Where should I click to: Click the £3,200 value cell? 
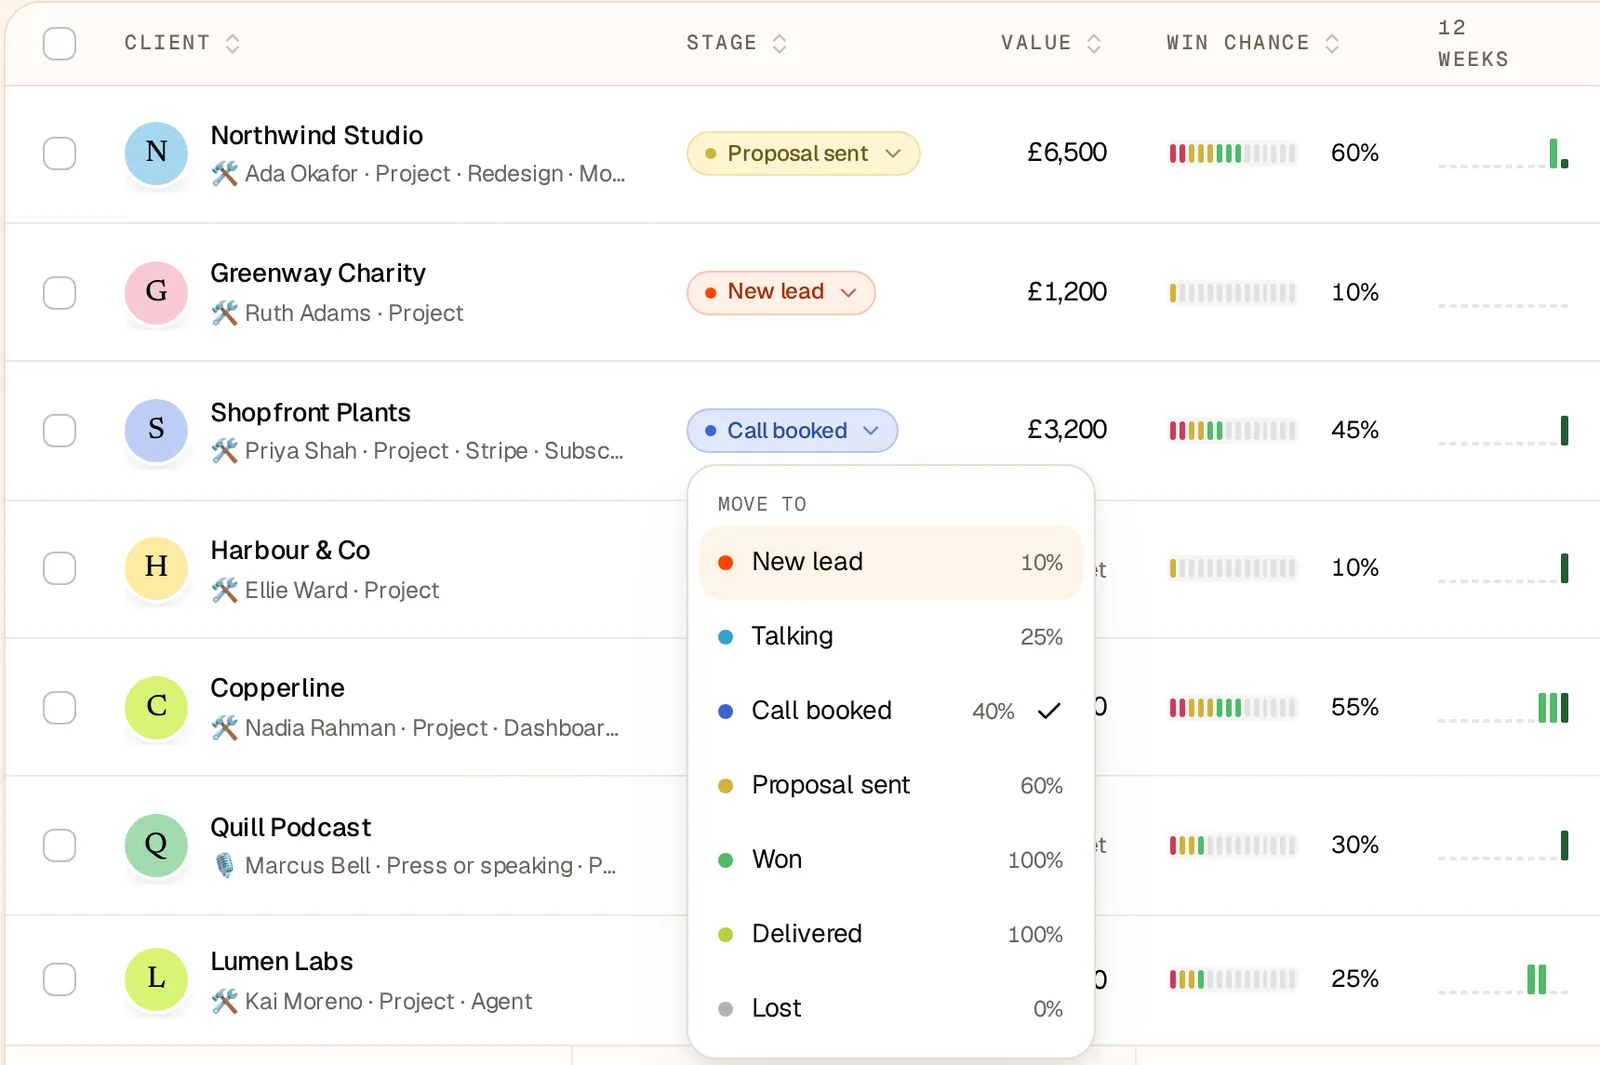(x=1067, y=430)
